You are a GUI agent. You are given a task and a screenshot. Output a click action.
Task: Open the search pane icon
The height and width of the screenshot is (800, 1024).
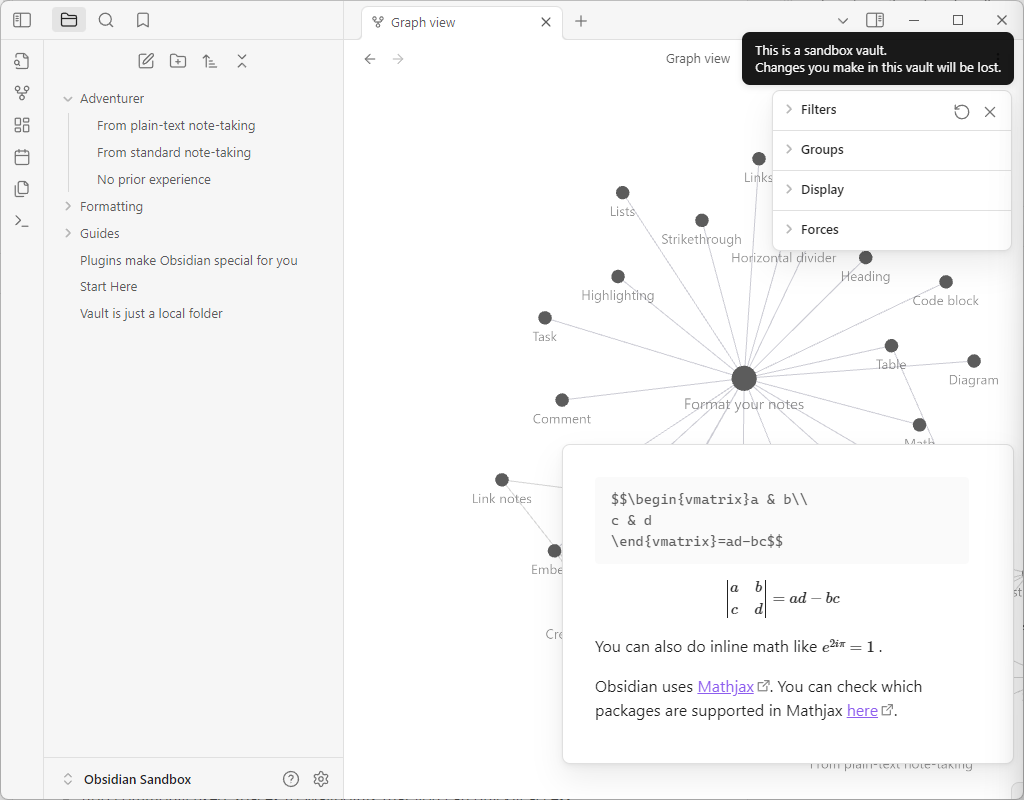(x=106, y=20)
